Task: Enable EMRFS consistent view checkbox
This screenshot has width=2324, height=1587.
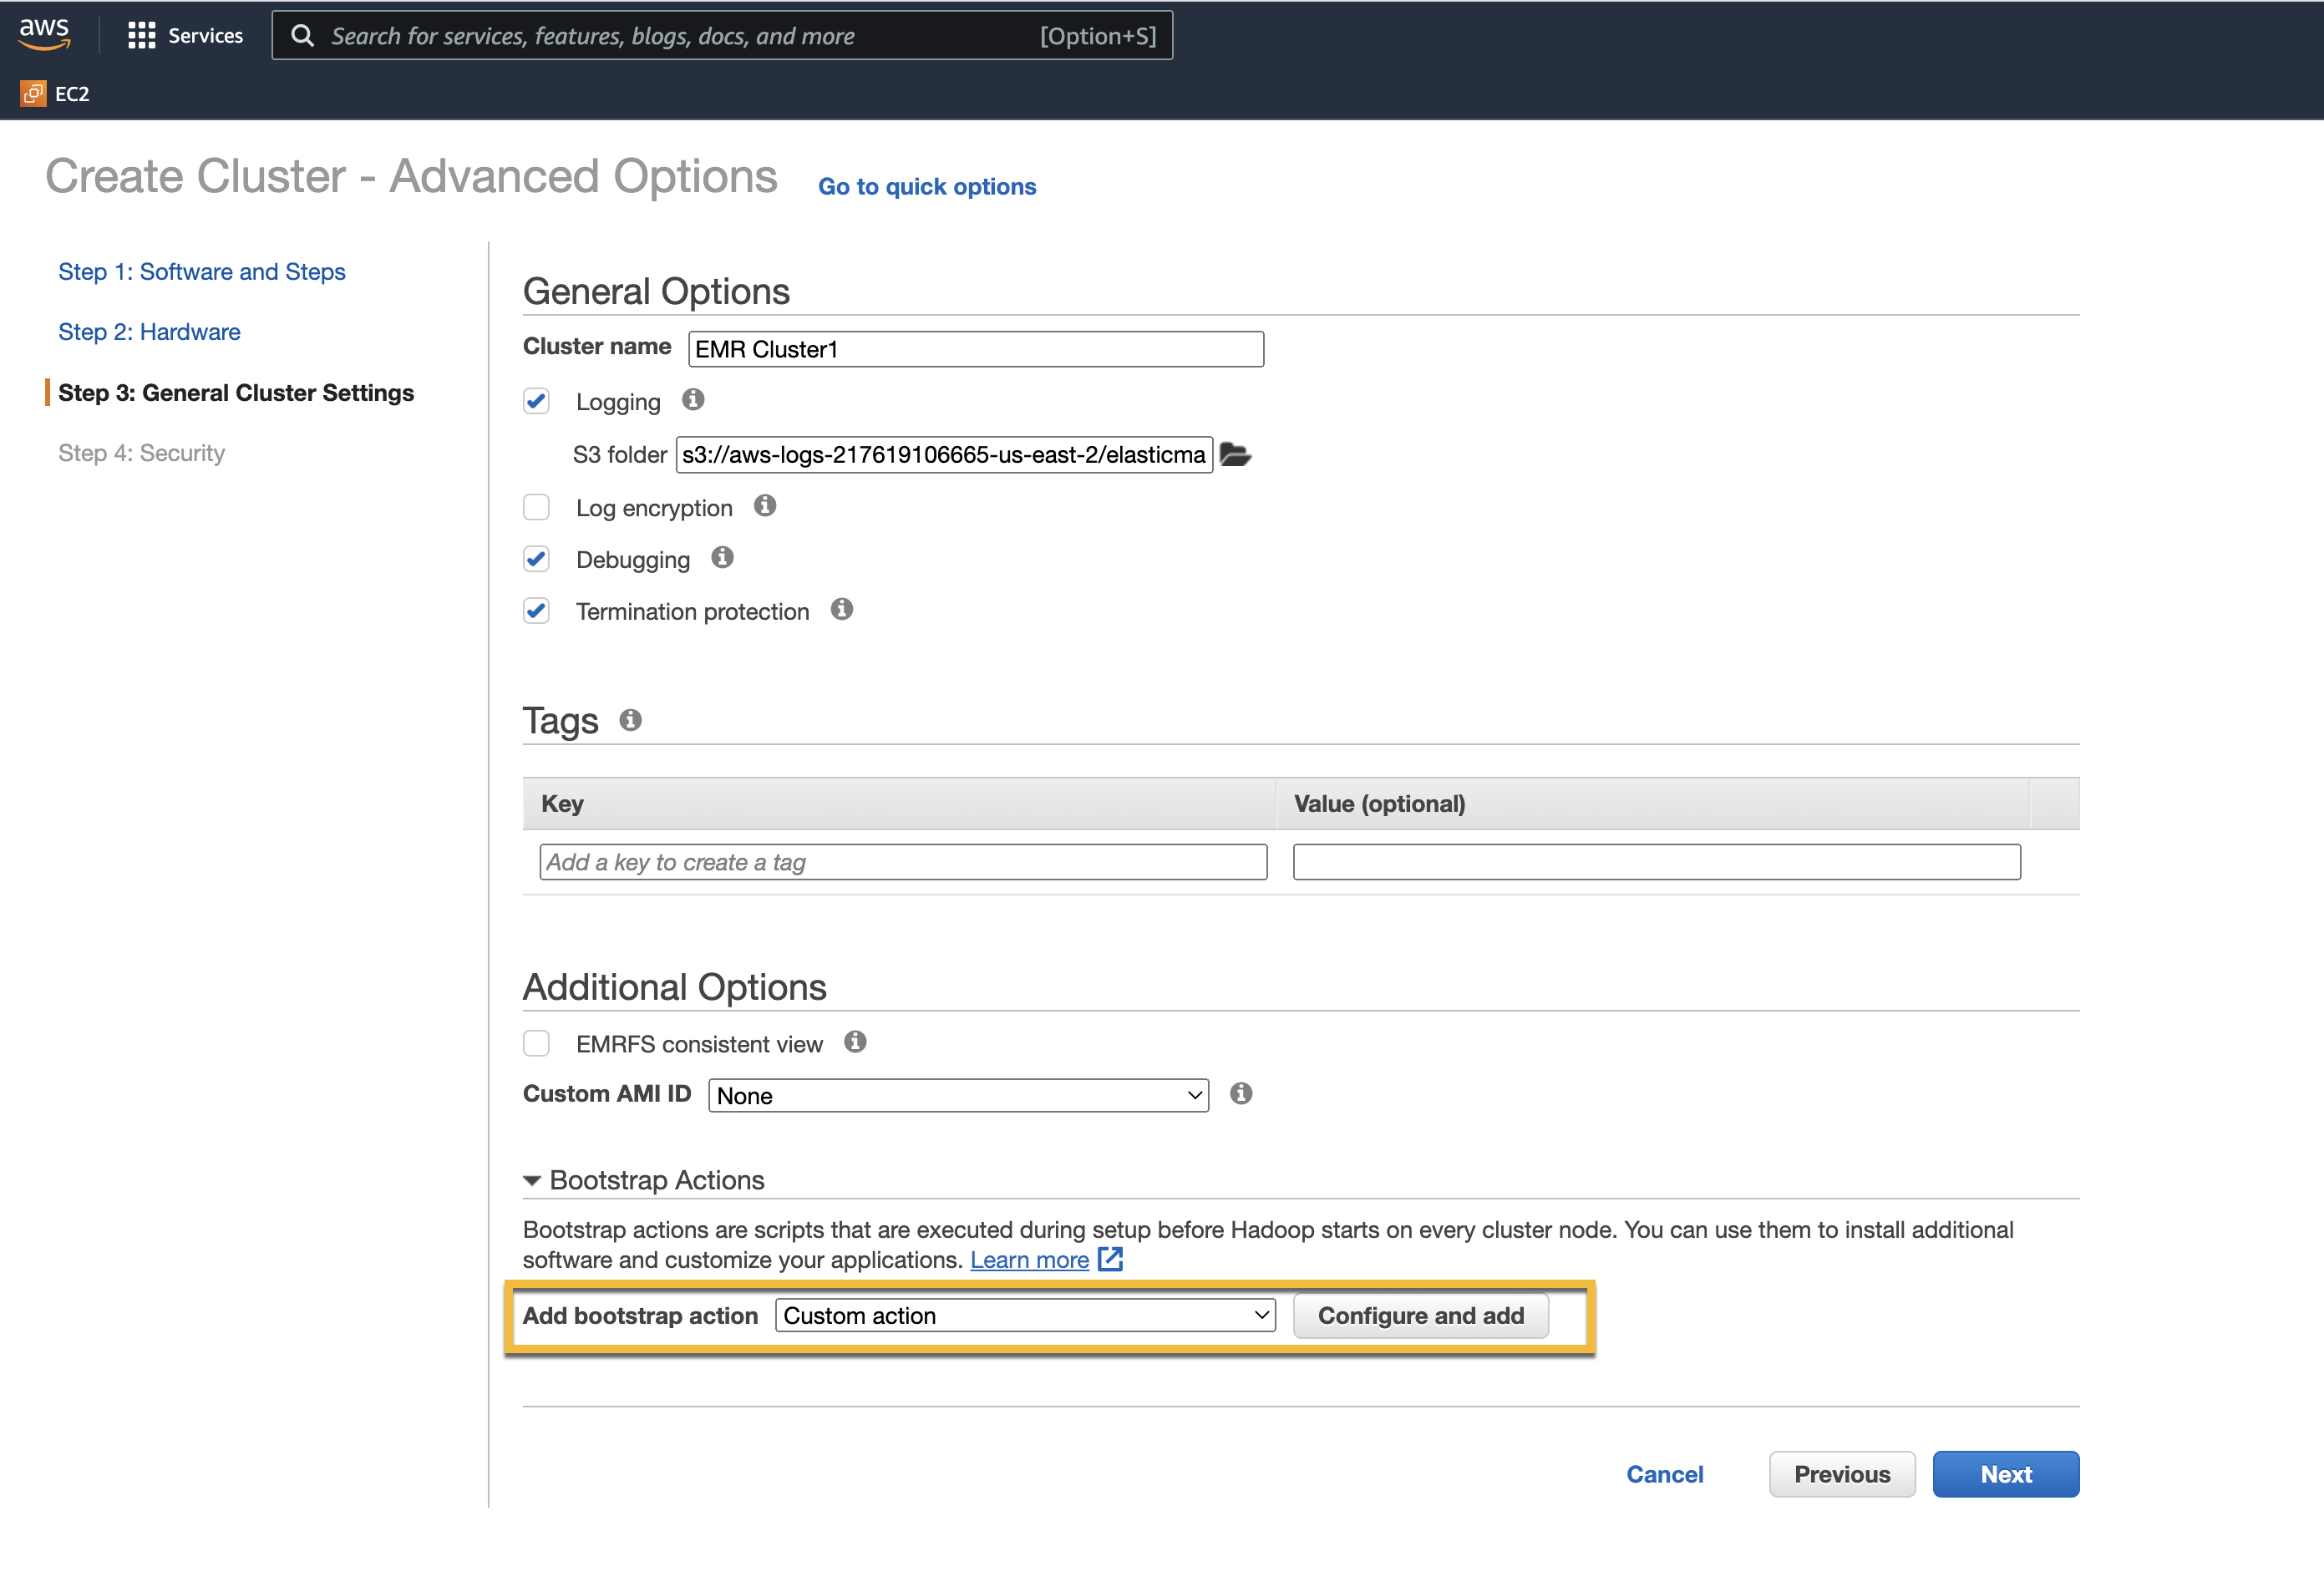Action: 536,1043
